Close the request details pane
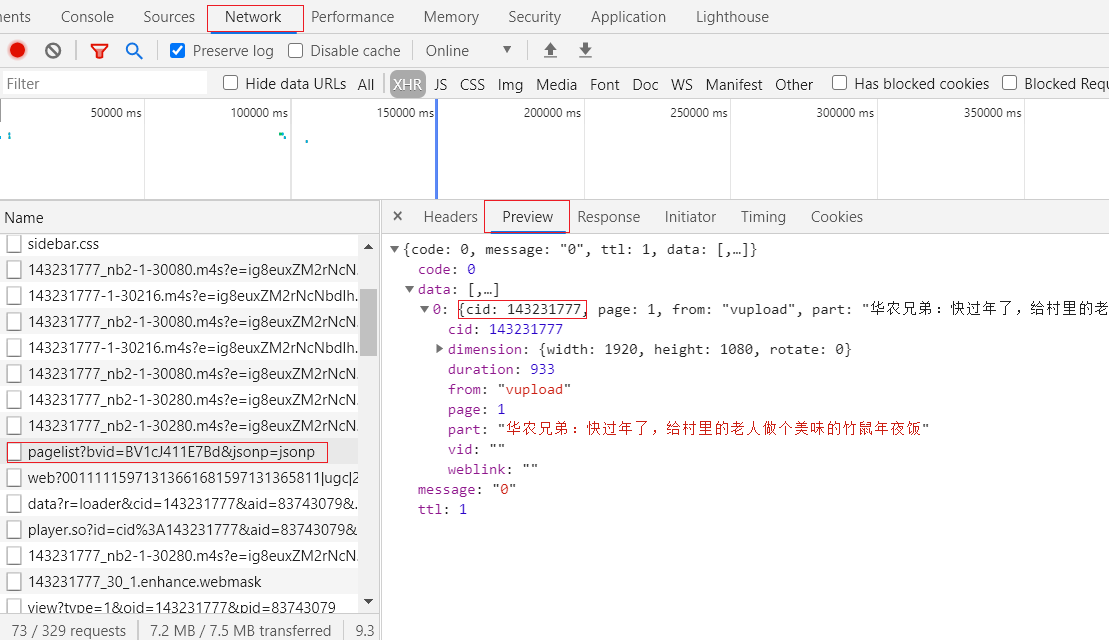 point(398,216)
